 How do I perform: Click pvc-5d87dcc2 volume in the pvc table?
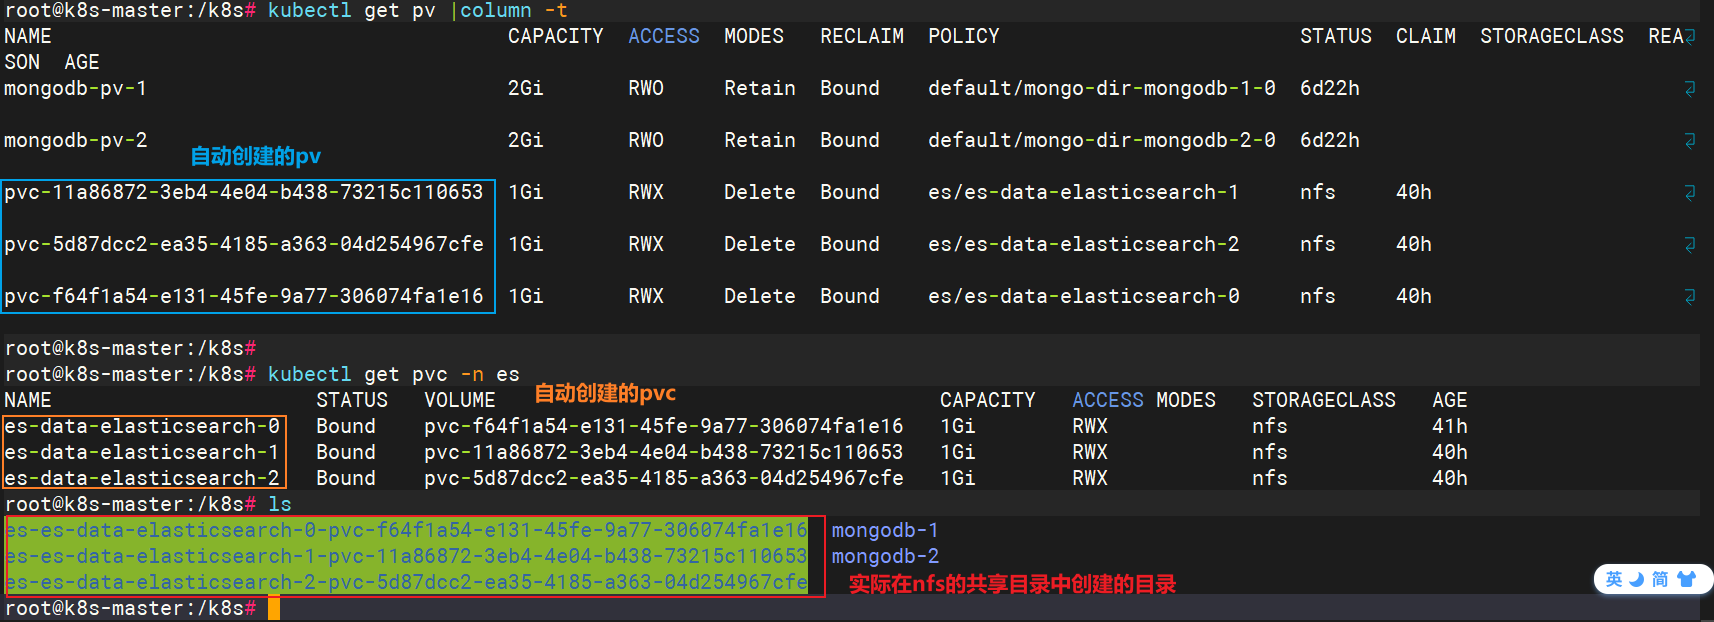coord(664,478)
